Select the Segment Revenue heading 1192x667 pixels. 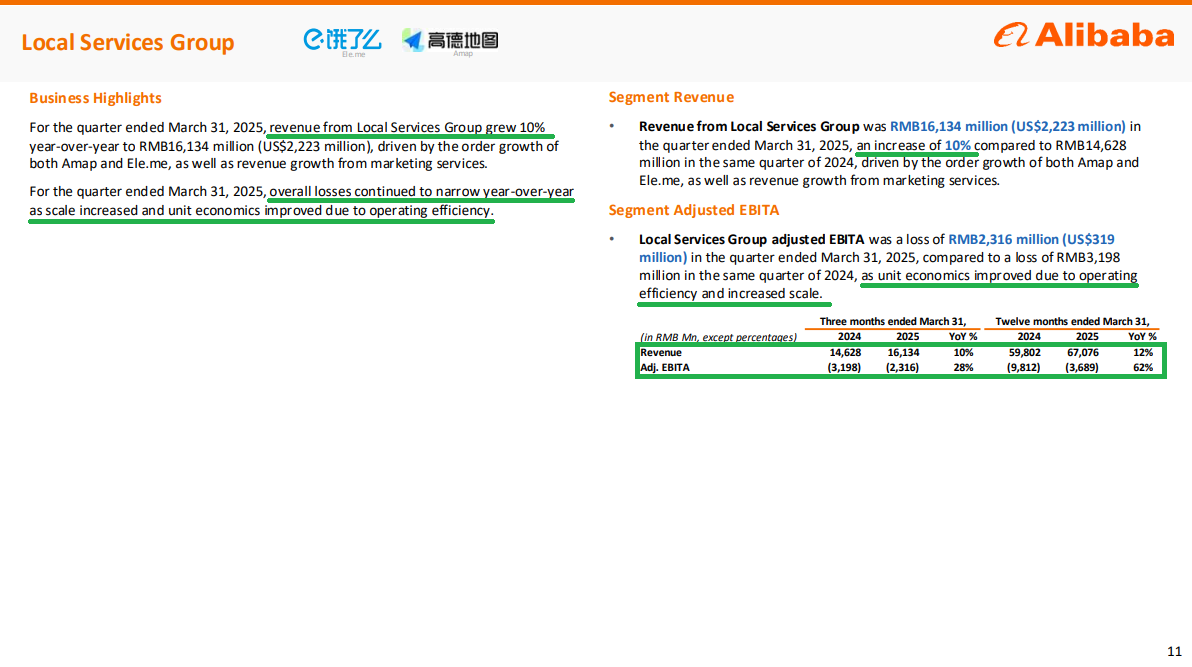(x=671, y=97)
